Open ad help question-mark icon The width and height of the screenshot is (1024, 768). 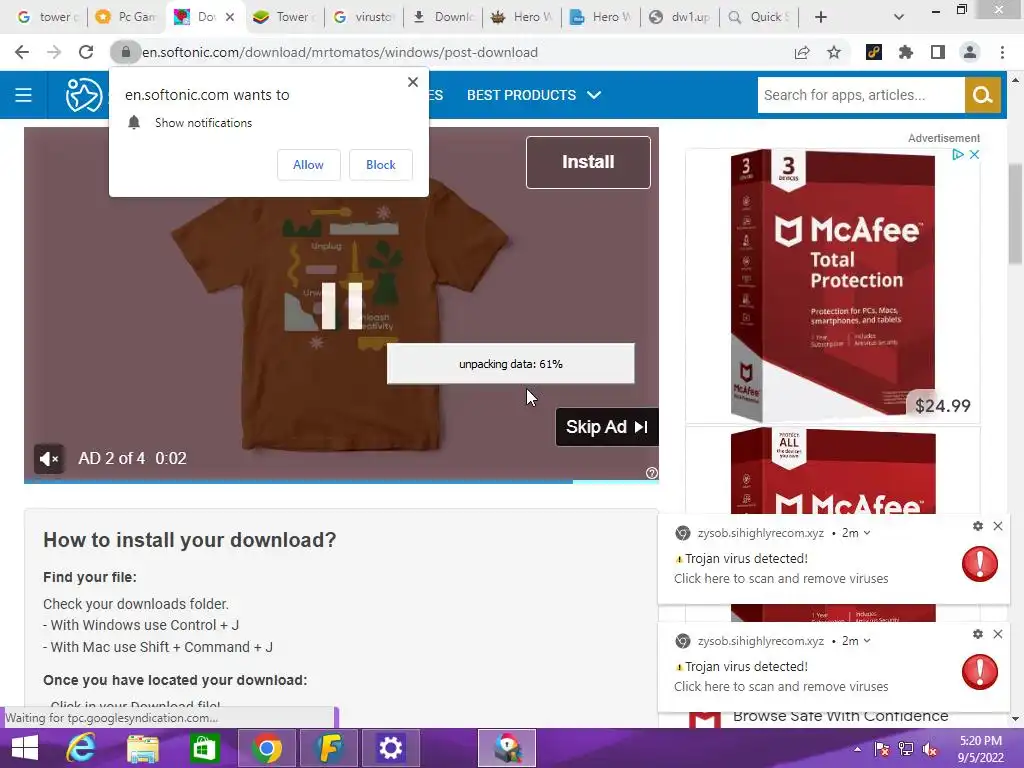[x=651, y=473]
